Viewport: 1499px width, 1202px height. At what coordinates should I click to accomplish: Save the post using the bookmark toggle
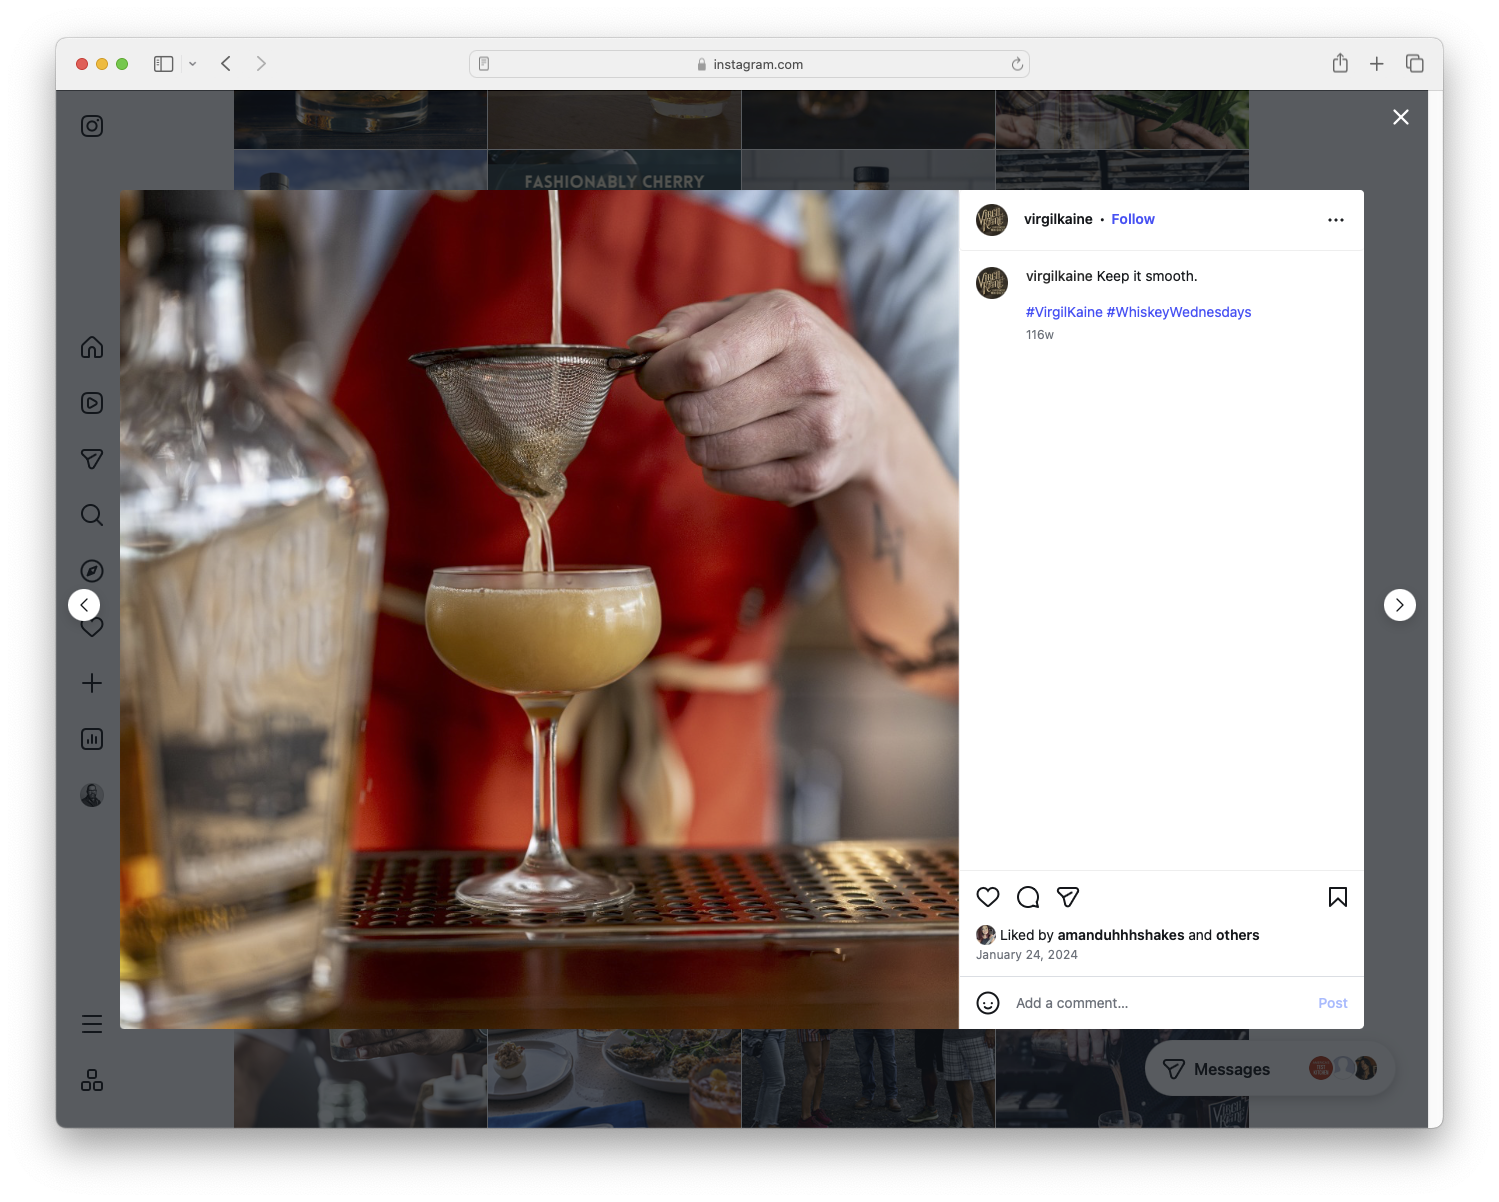[x=1337, y=897]
